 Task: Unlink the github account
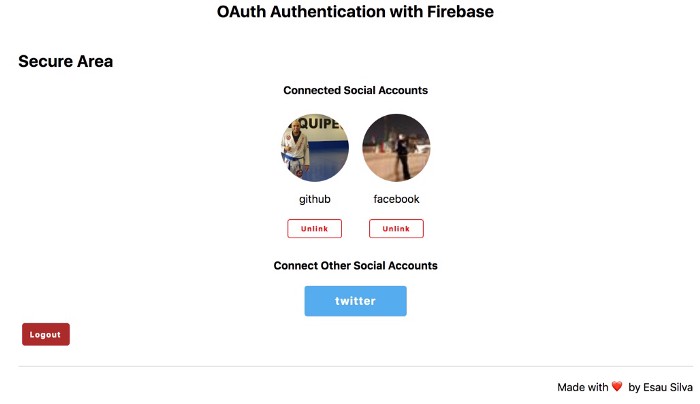pos(315,229)
